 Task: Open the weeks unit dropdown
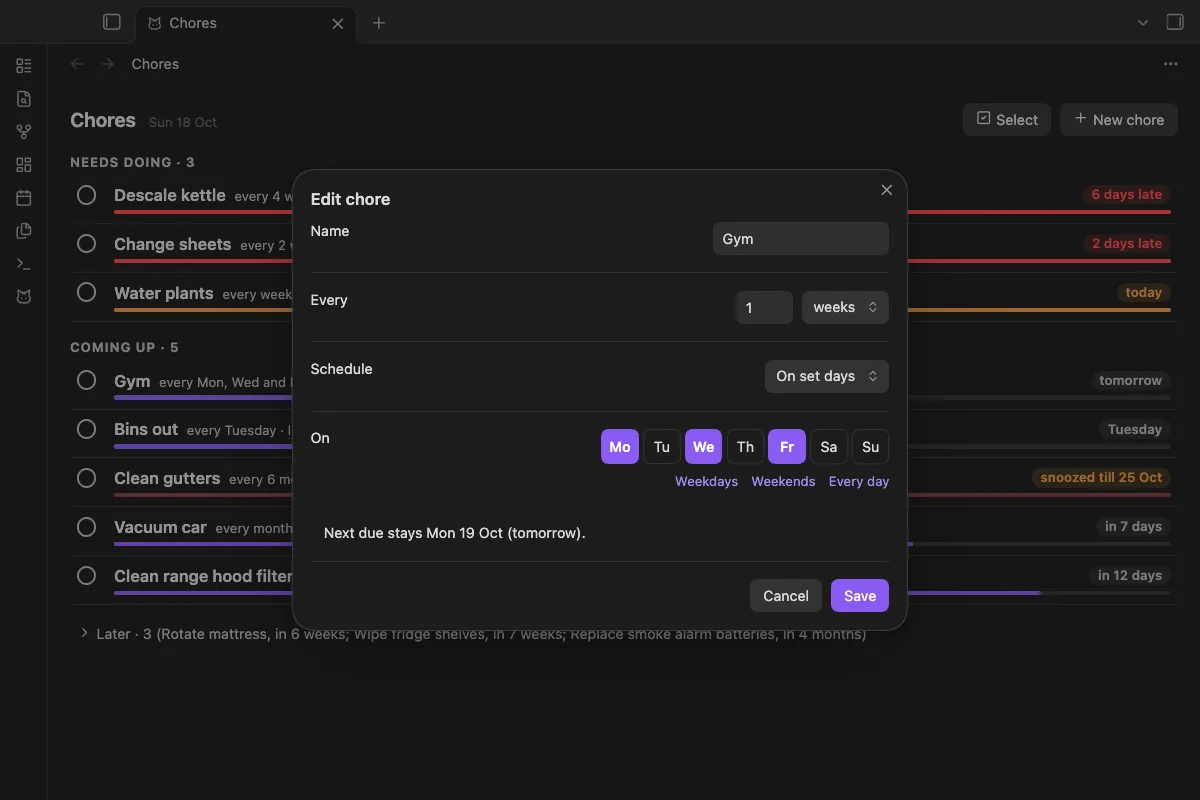(x=845, y=308)
